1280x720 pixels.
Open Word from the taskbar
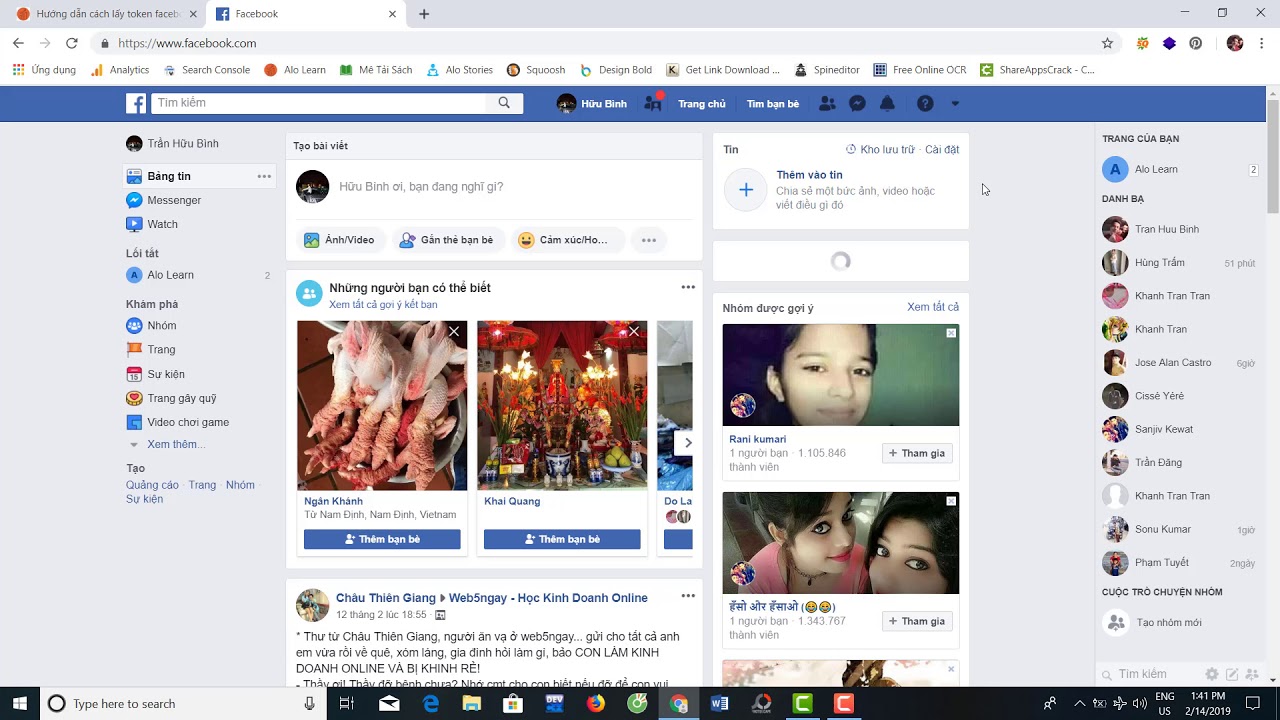point(719,704)
